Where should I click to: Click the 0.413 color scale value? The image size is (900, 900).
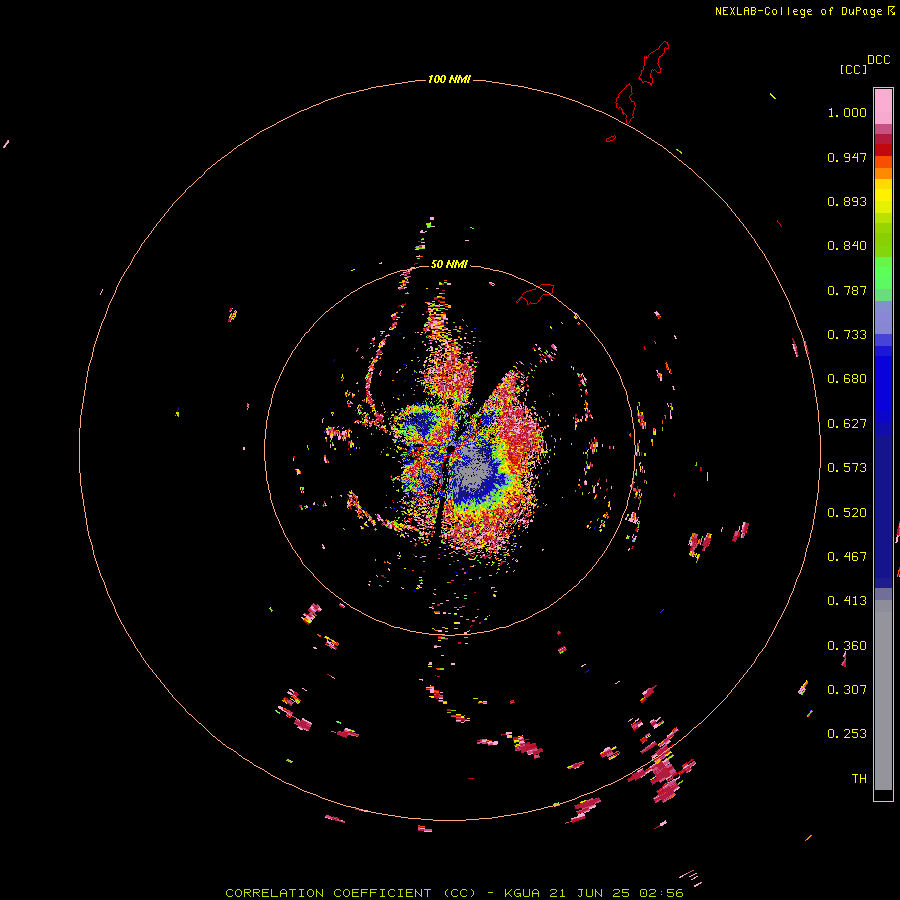[x=847, y=601]
